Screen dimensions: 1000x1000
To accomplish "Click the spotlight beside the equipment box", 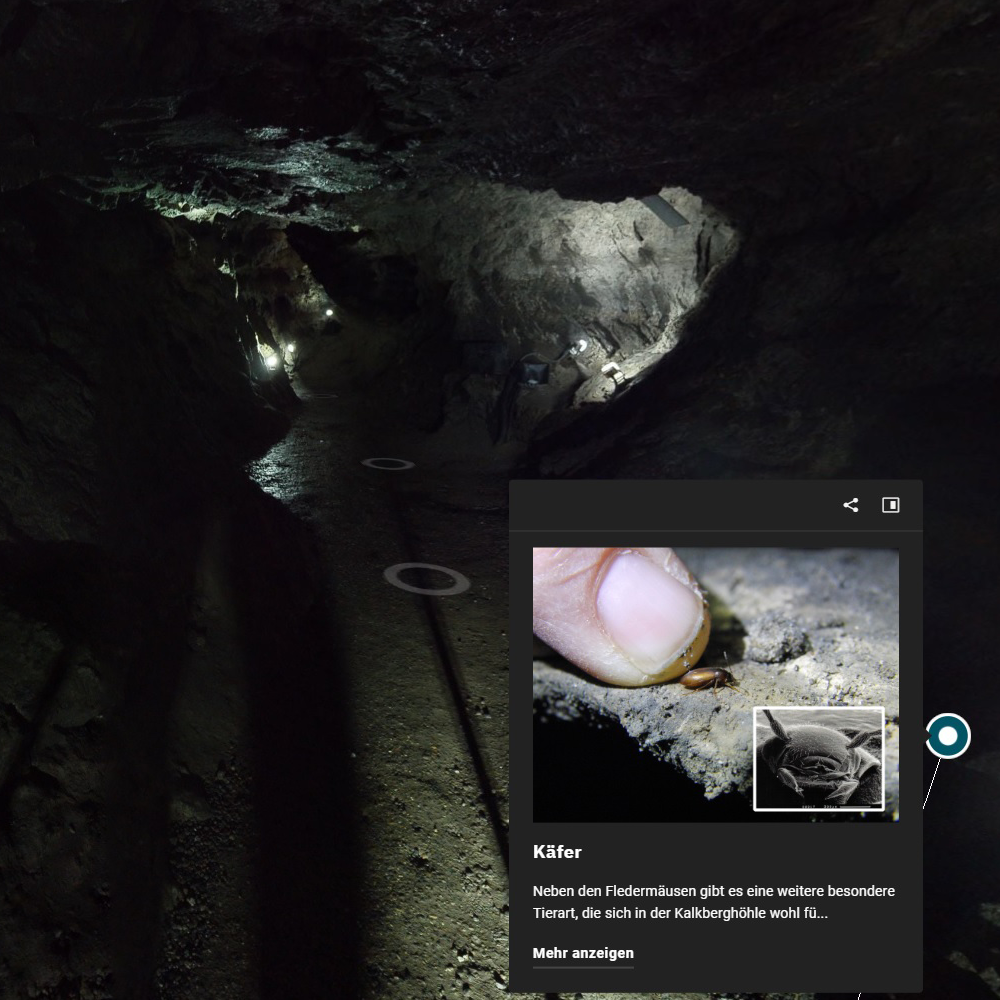I will pos(581,346).
